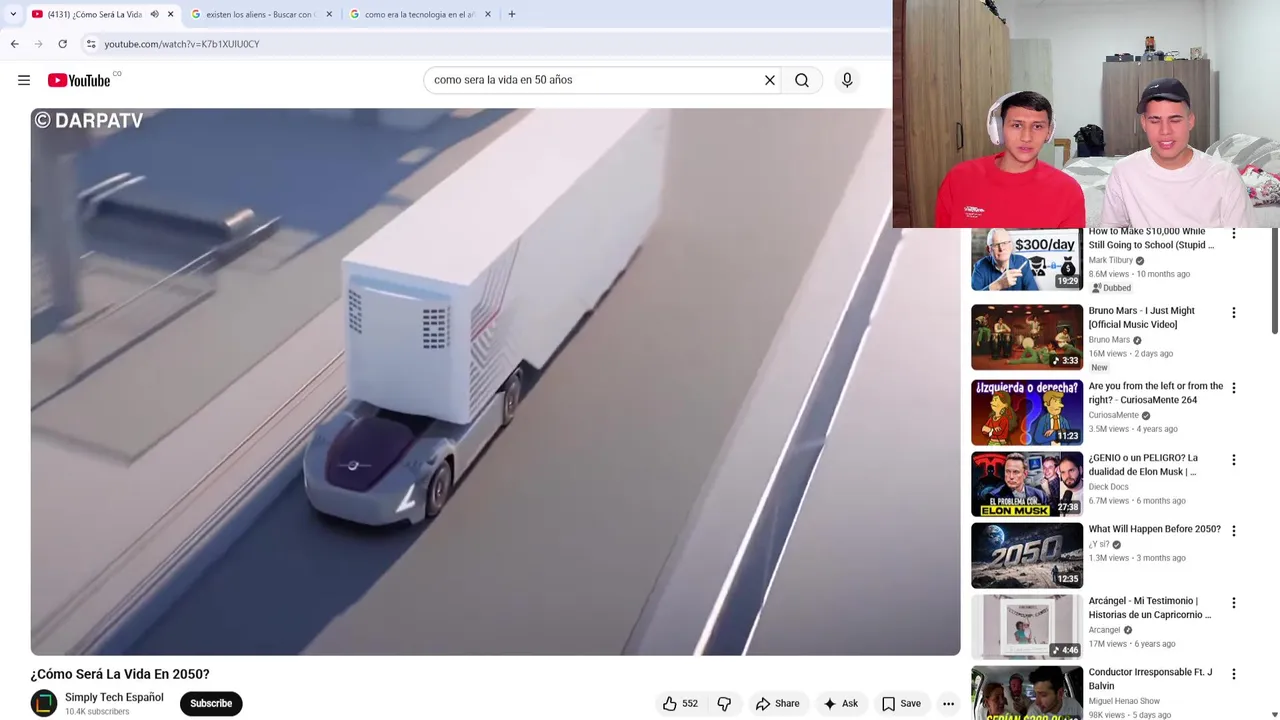Reload the page
The width and height of the screenshot is (1280, 720).
62,44
